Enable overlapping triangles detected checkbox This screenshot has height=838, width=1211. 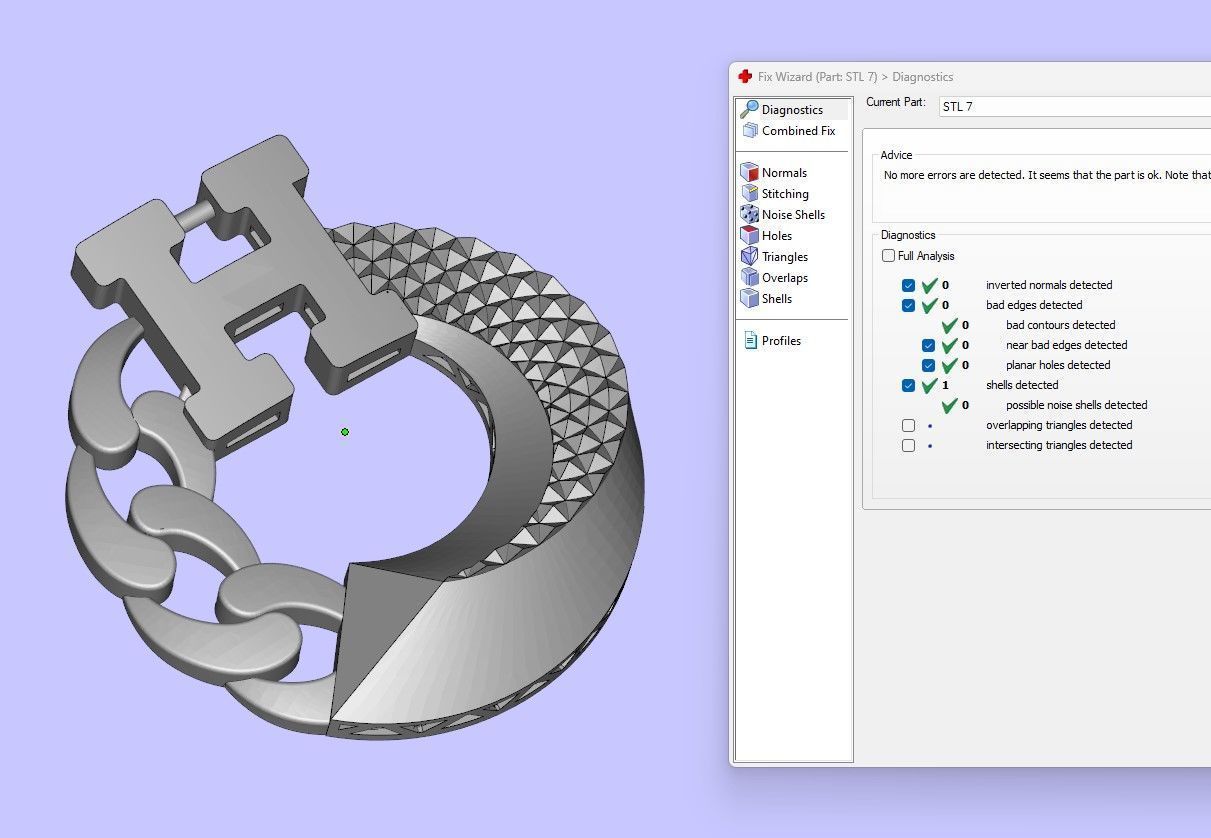(908, 425)
